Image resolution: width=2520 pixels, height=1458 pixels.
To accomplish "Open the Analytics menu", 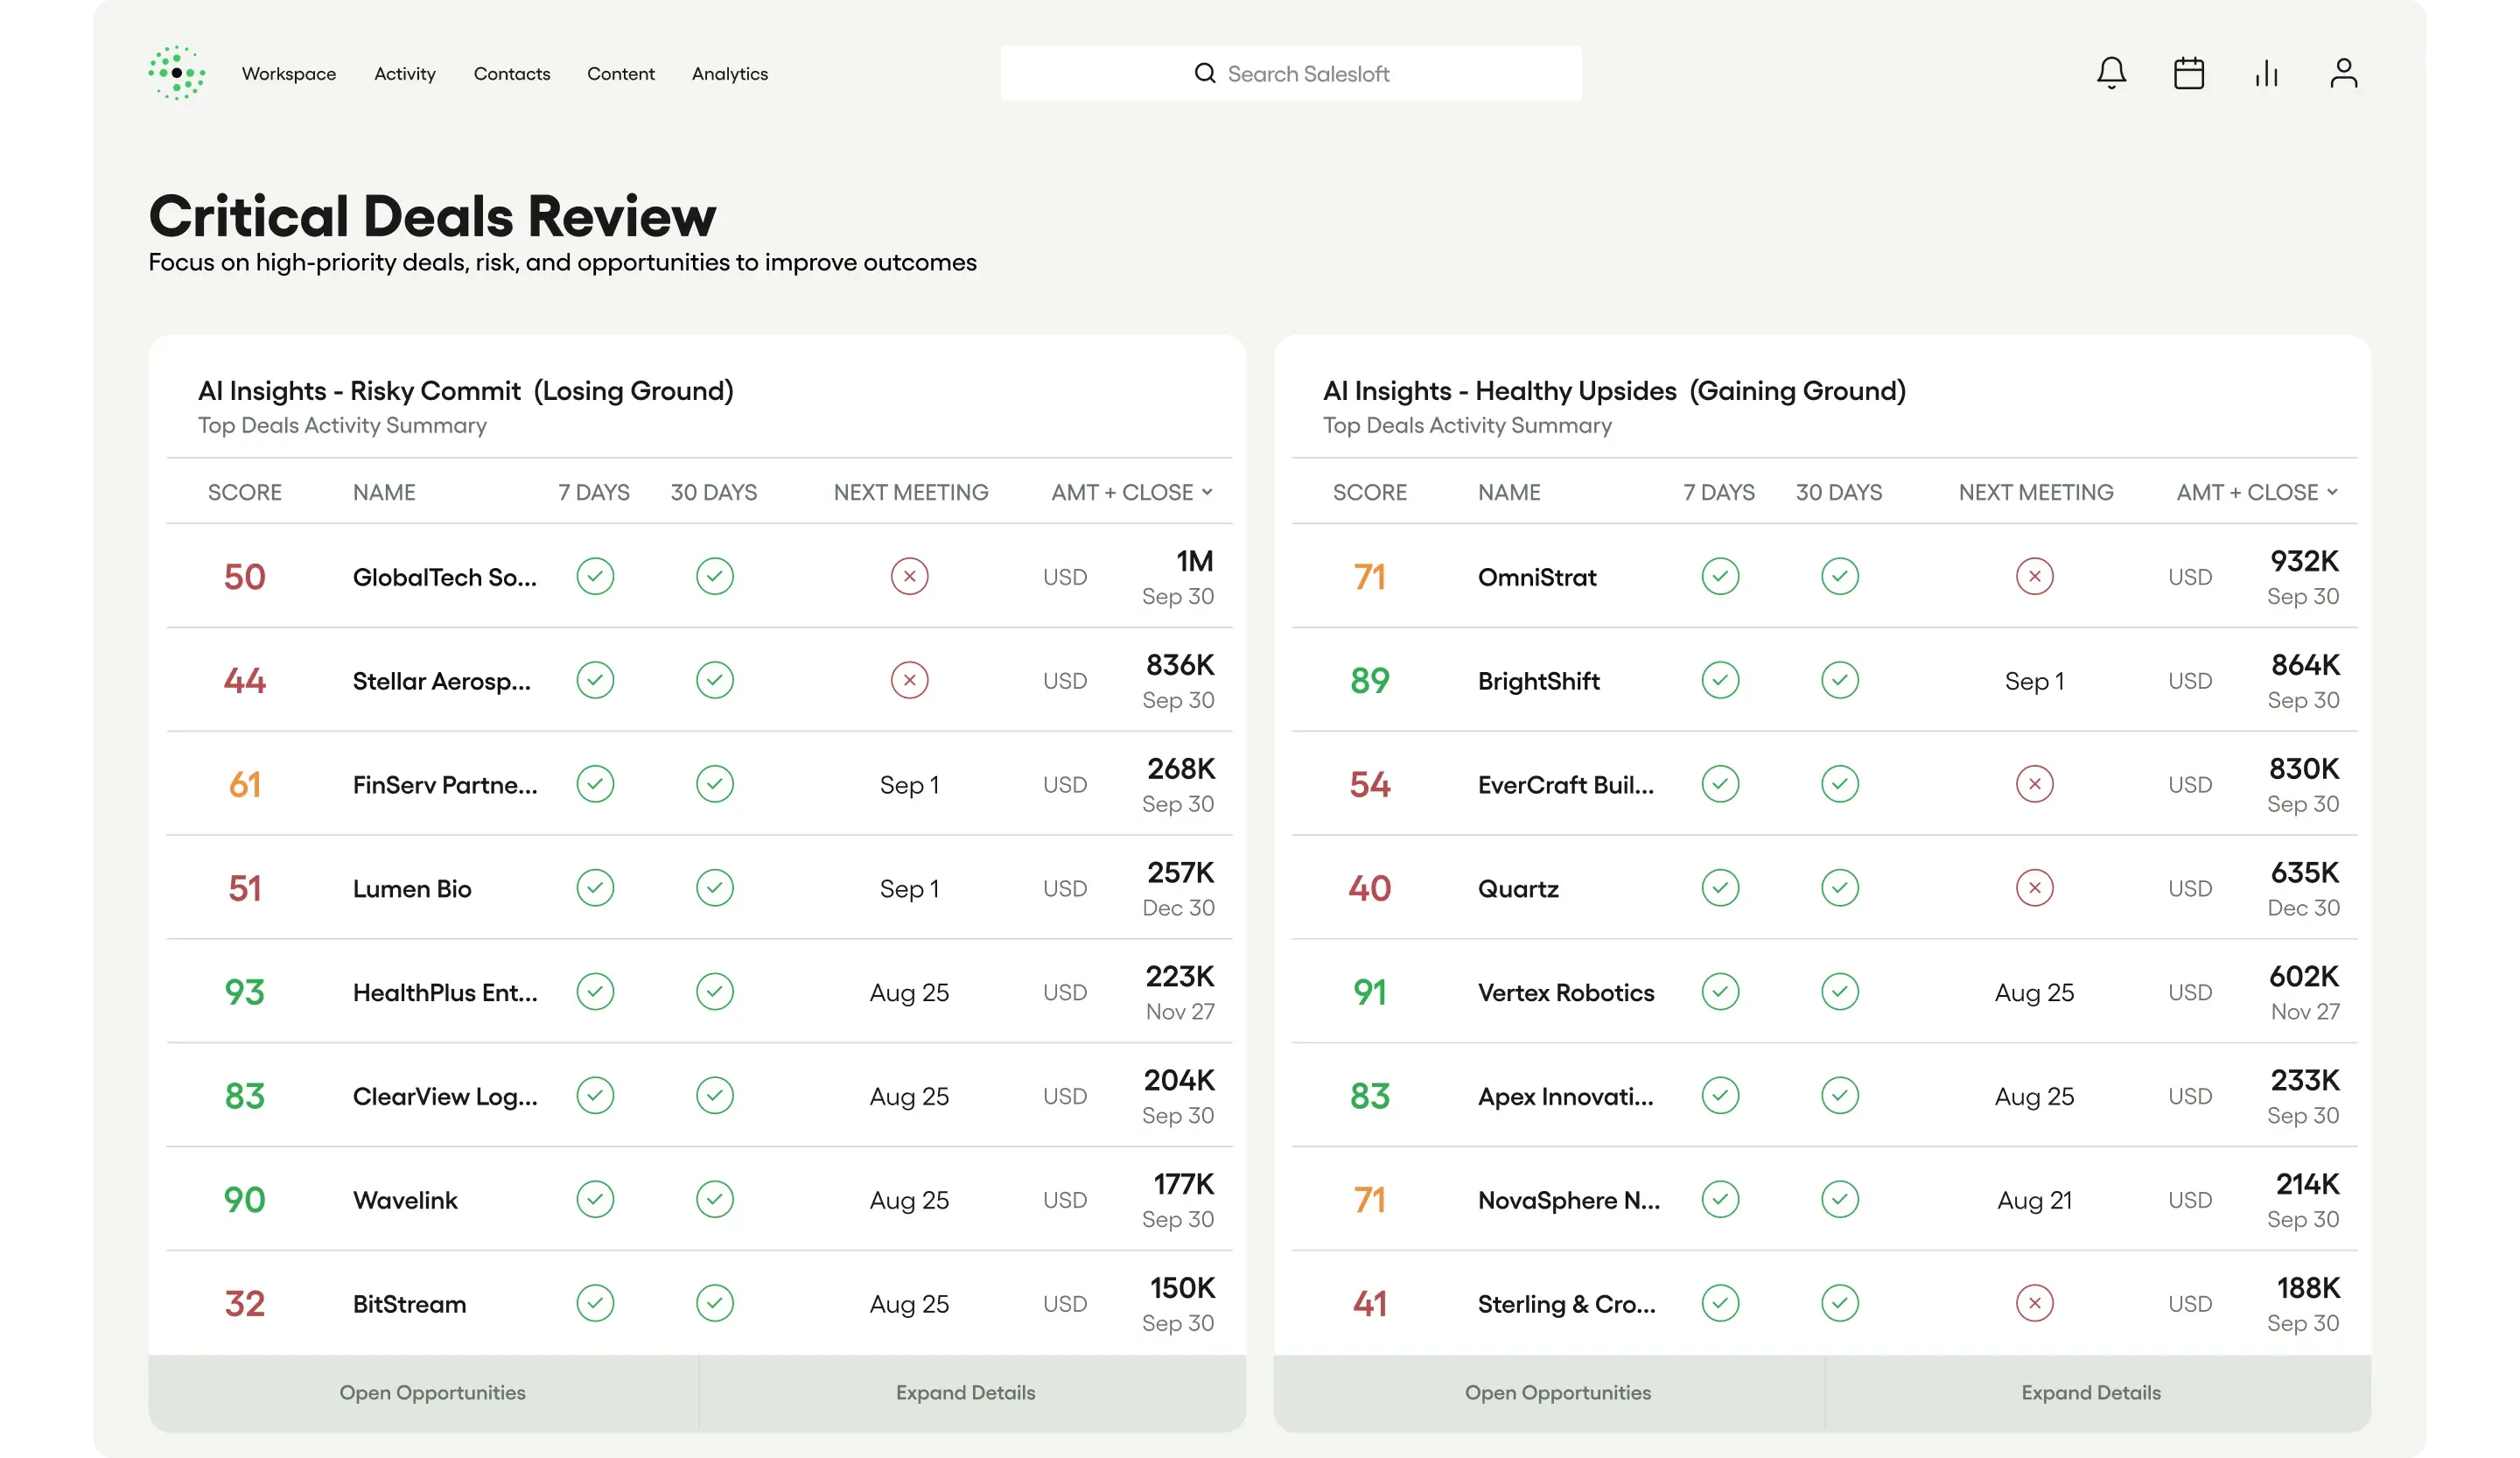I will tap(729, 74).
